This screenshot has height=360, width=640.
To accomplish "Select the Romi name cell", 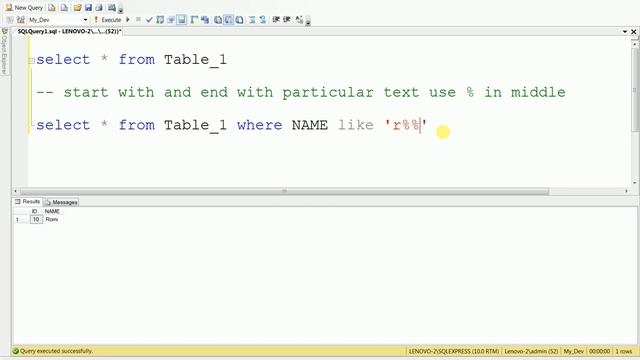I will [x=53, y=220].
